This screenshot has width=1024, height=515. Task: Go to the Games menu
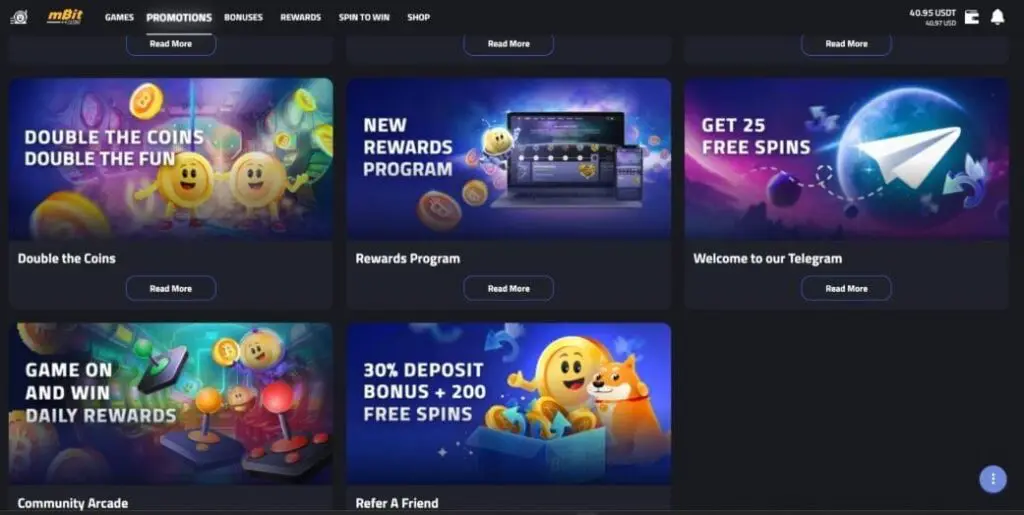[x=119, y=18]
